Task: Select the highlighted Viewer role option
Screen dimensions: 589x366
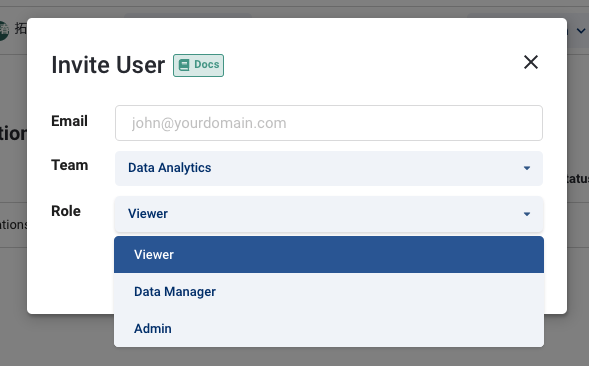Action: coord(329,254)
